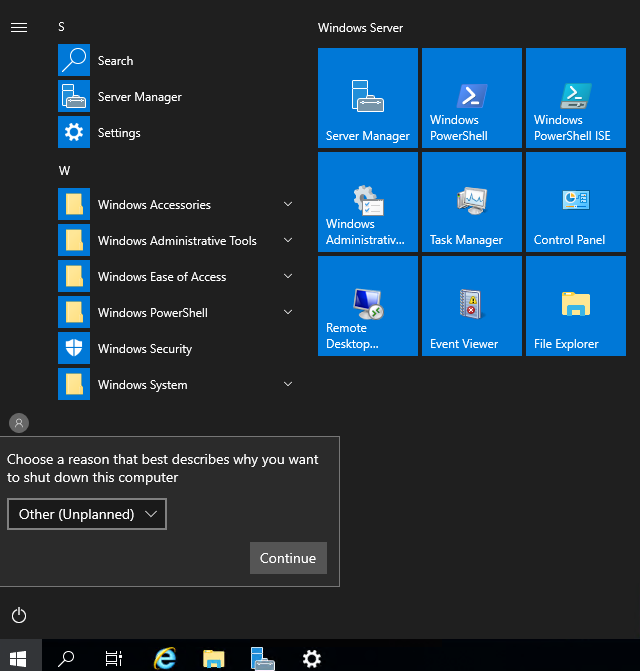
Task: Click Continue to confirm shutdown
Action: [x=288, y=558]
